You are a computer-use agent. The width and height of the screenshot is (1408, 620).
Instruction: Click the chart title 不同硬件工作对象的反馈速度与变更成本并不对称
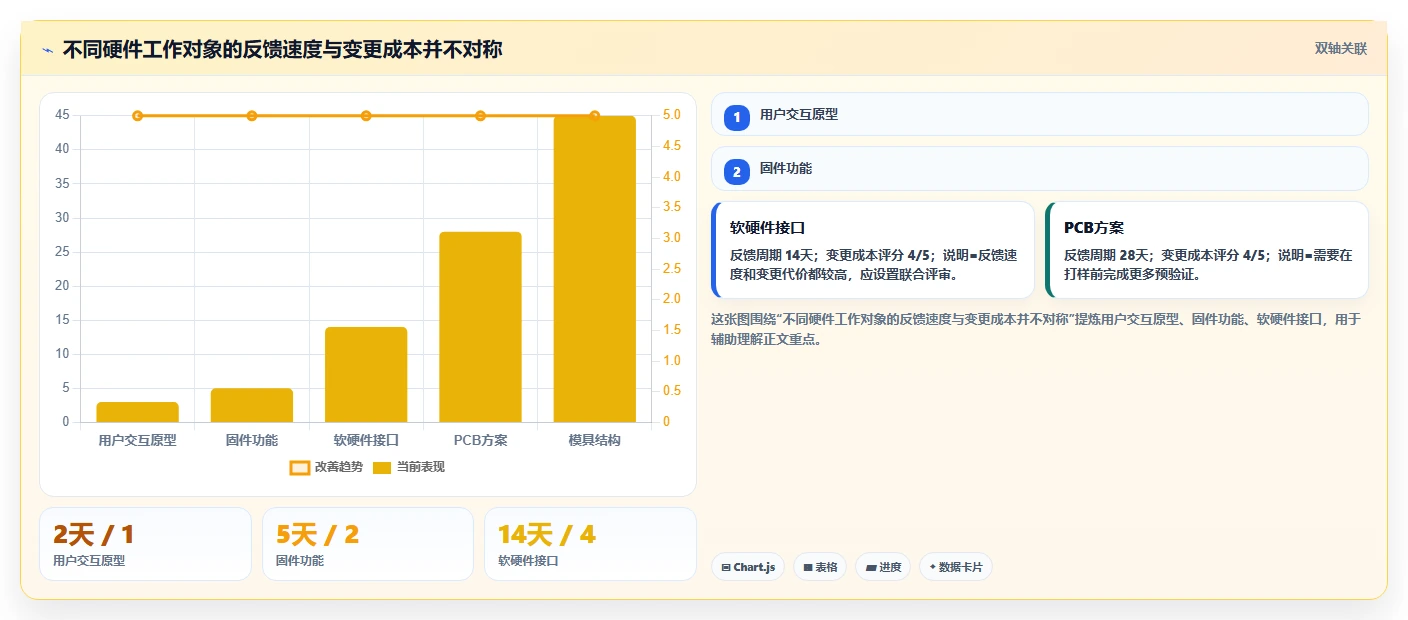coord(282,49)
